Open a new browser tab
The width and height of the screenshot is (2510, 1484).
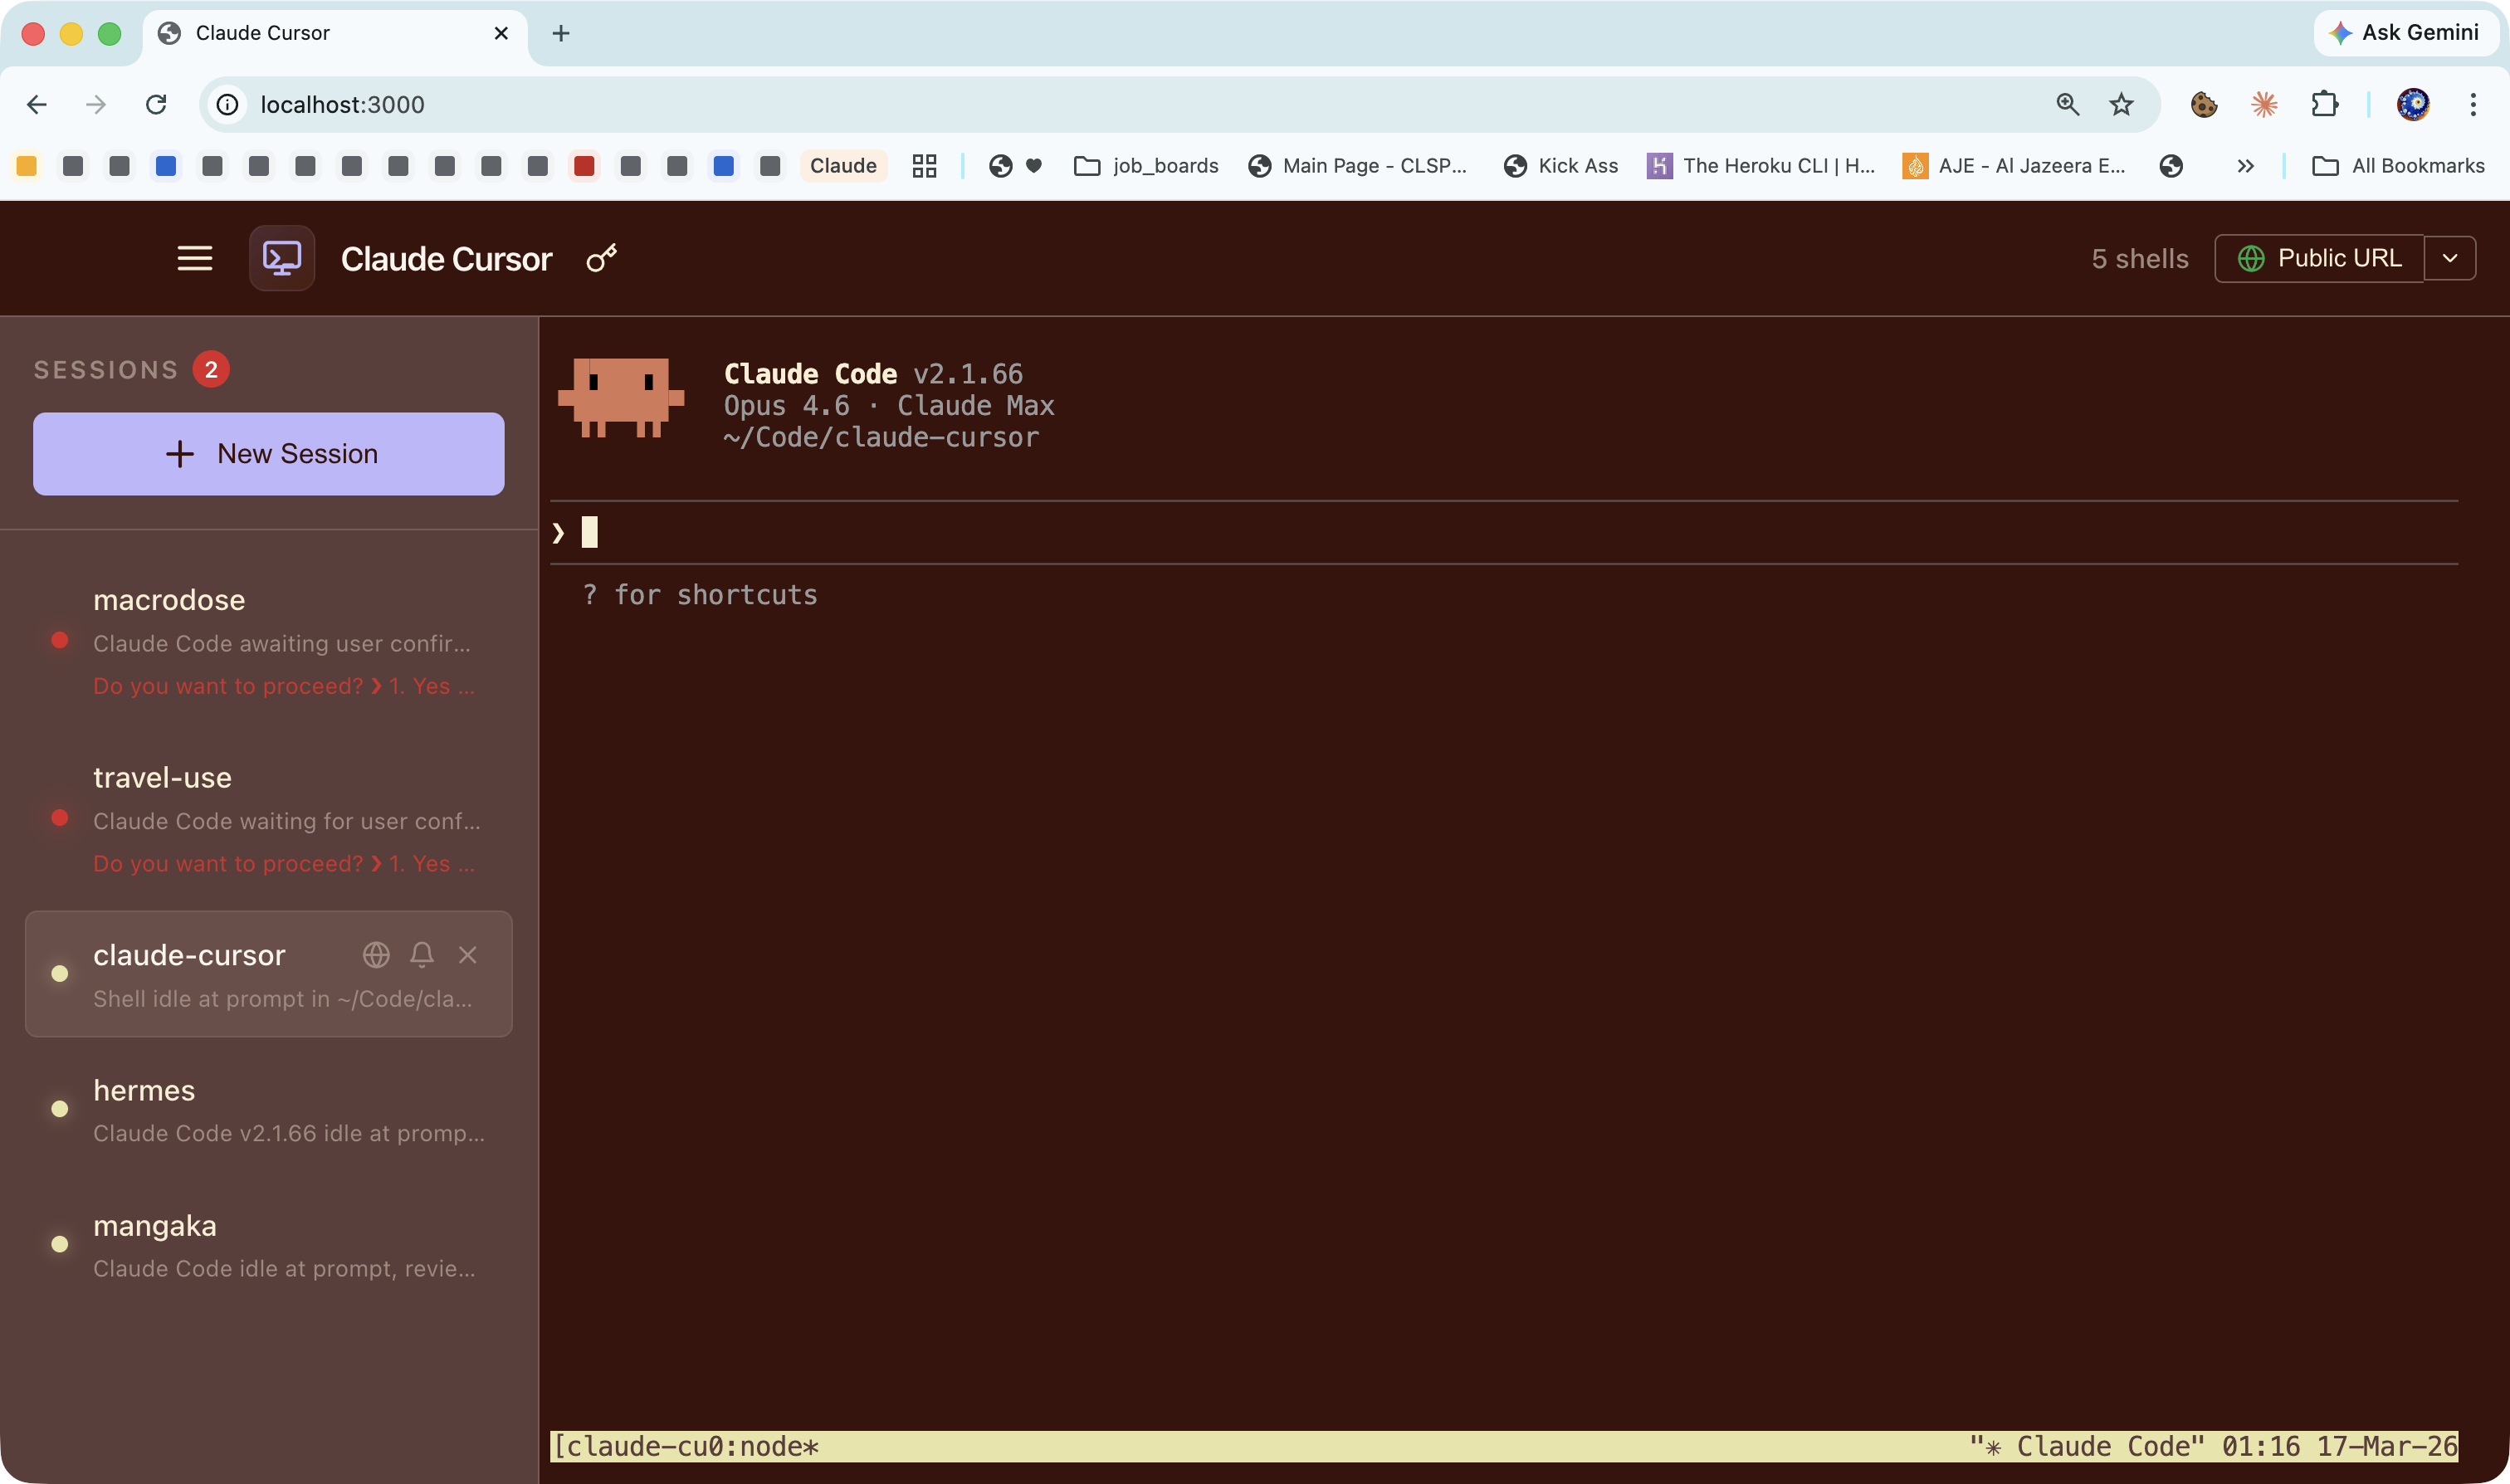(561, 33)
